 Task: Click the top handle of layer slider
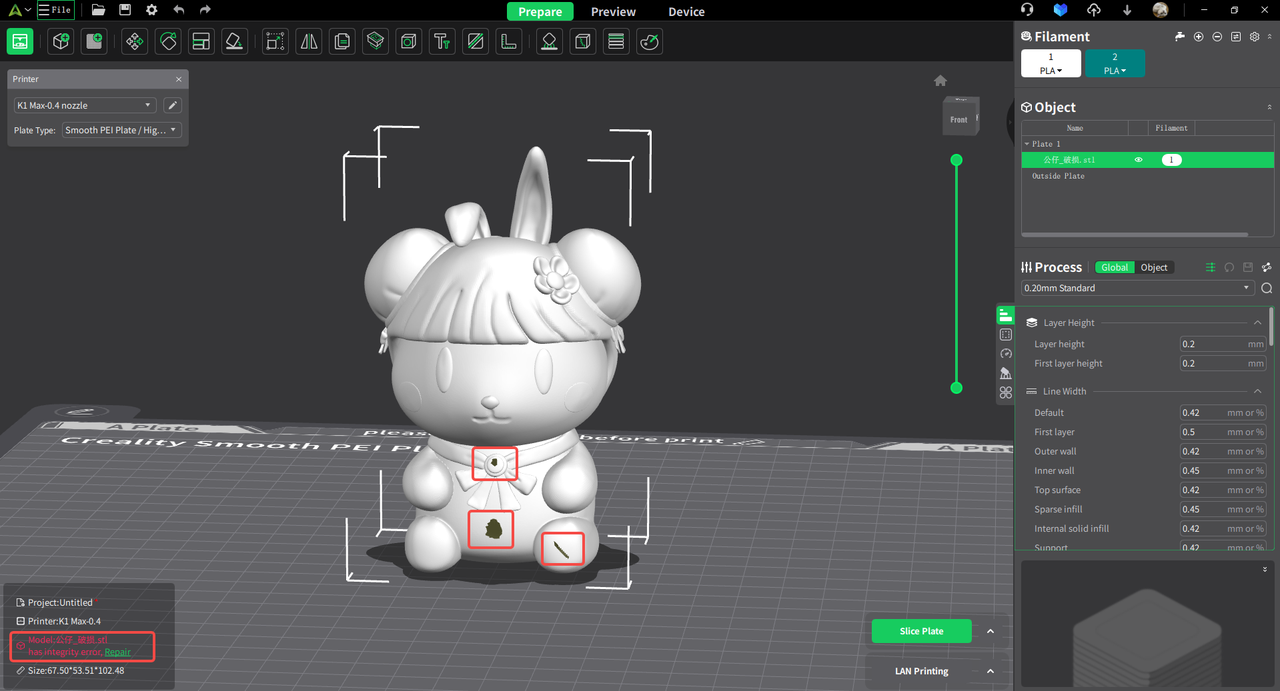[x=956, y=160]
